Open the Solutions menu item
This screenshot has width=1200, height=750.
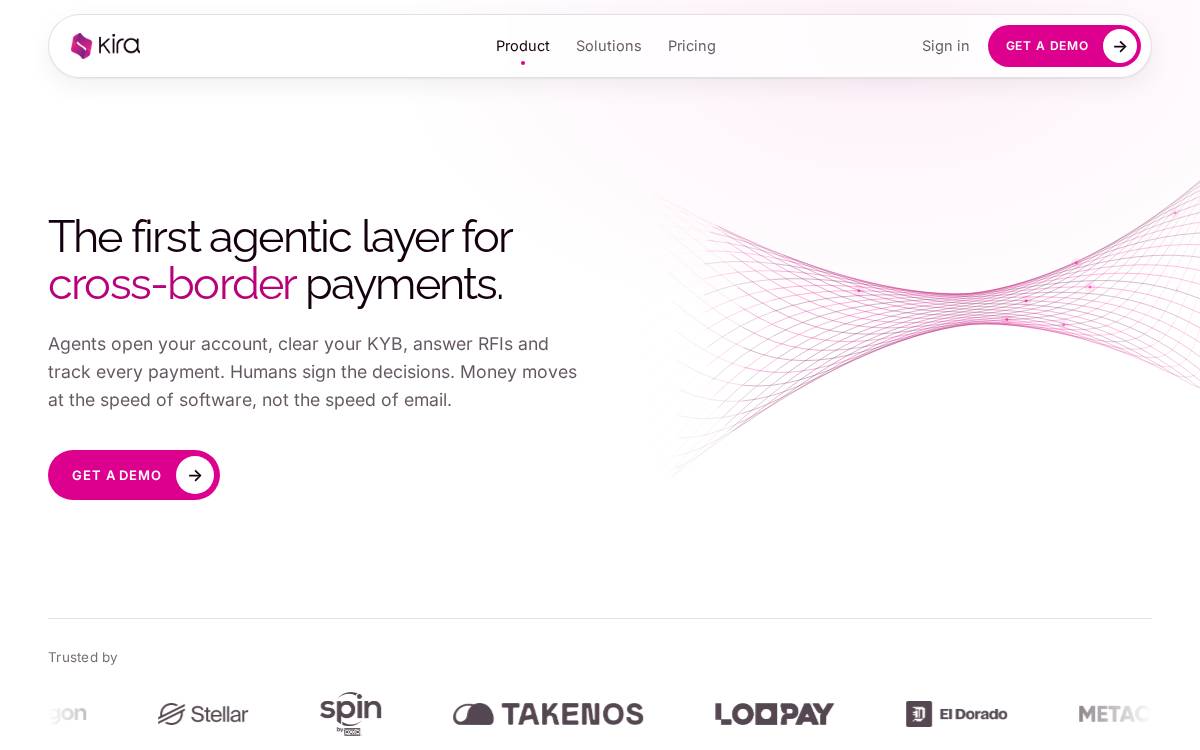click(x=609, y=46)
